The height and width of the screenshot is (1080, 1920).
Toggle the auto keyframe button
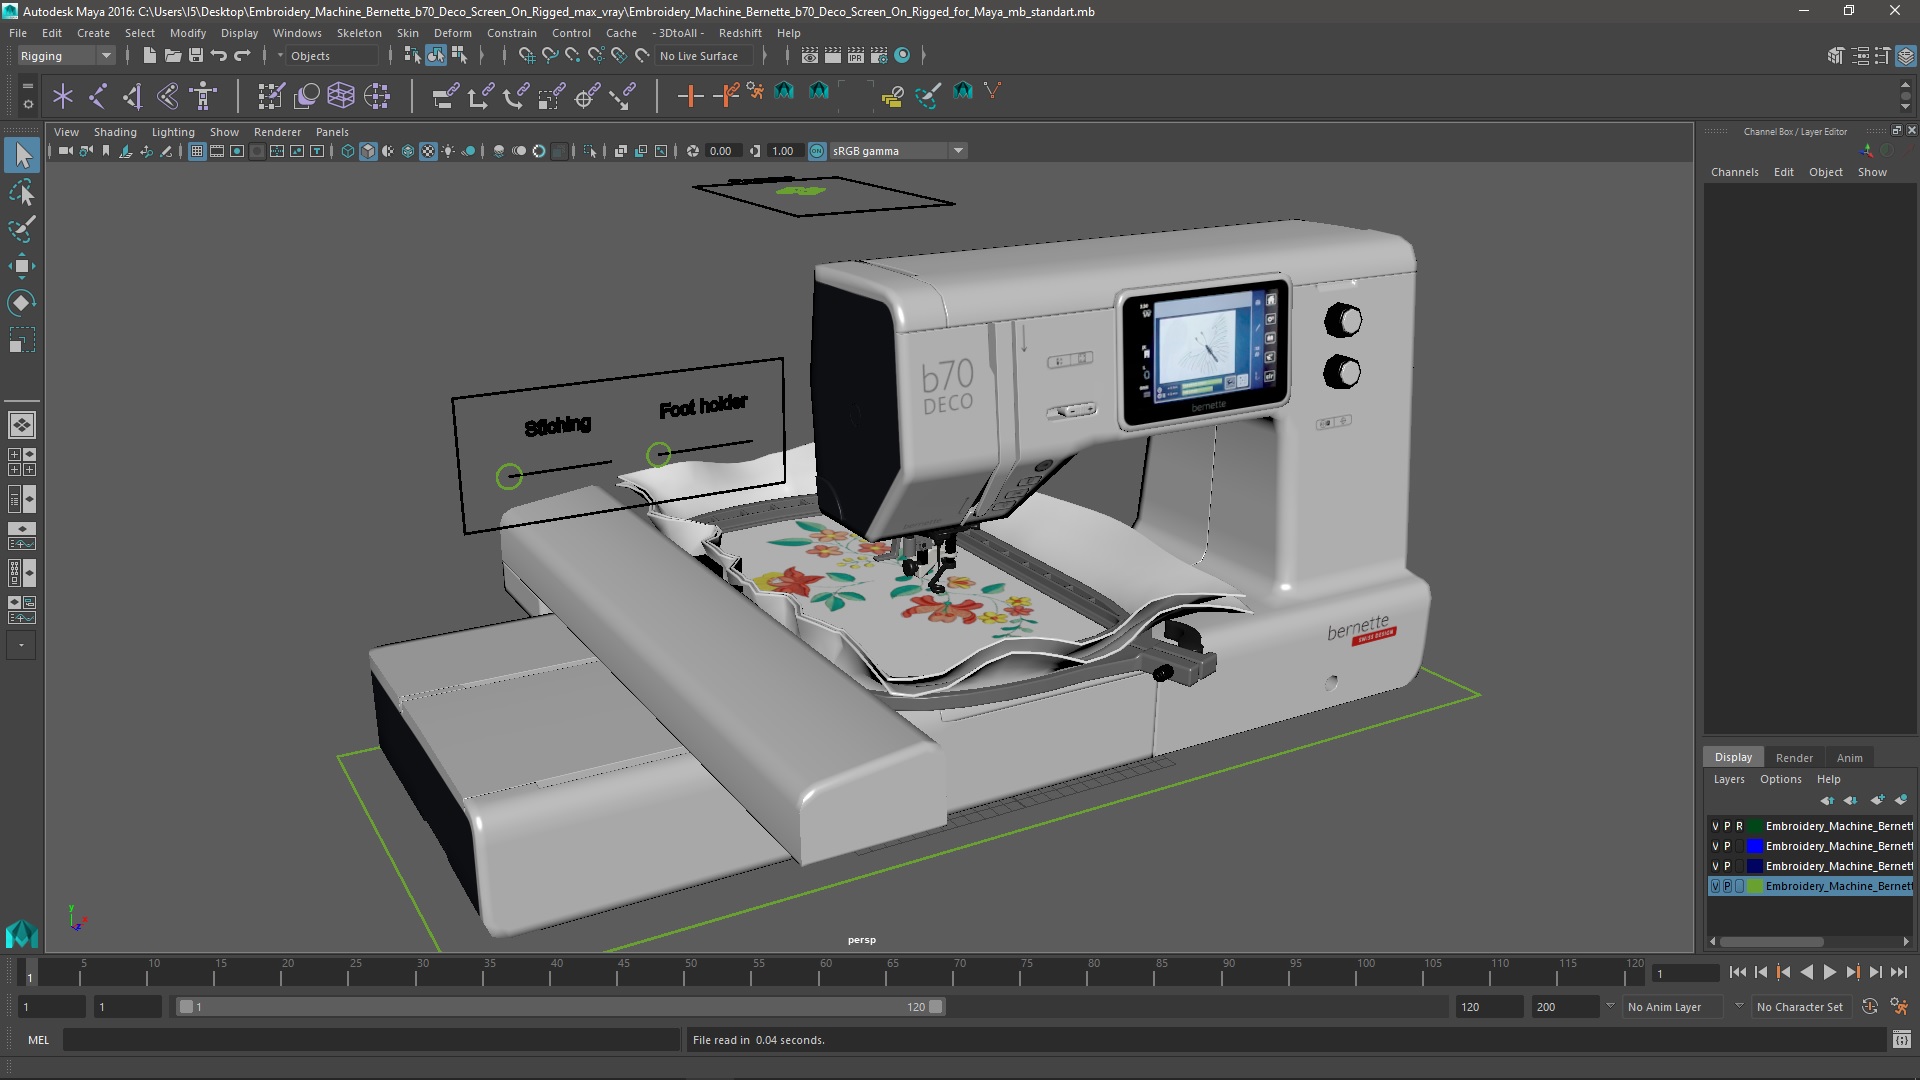click(x=1869, y=1007)
